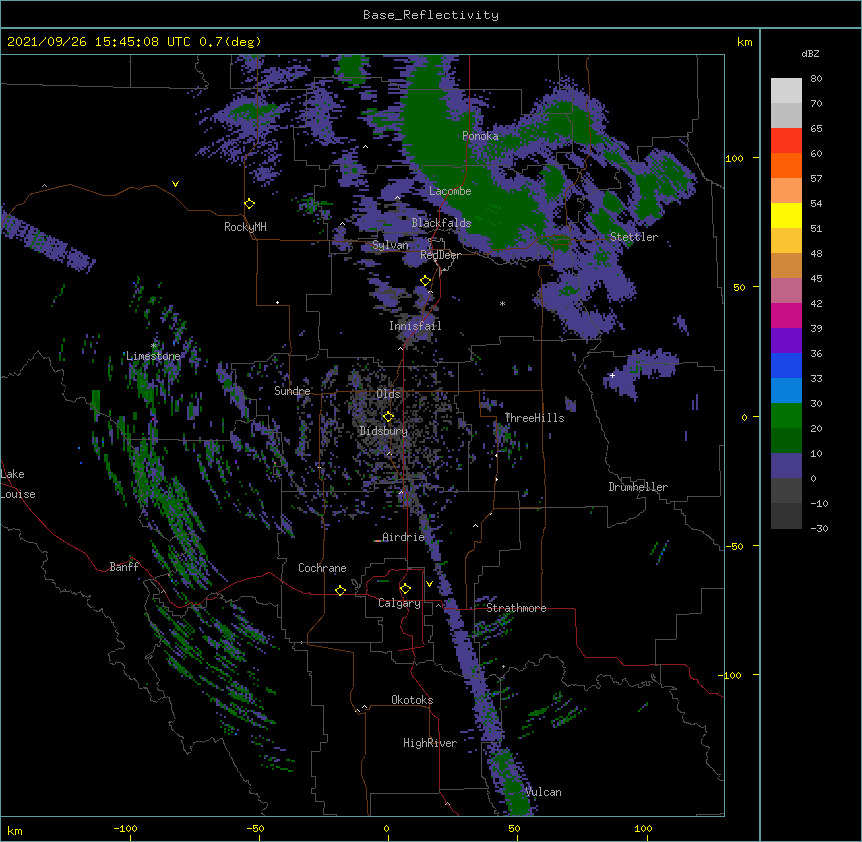Image resolution: width=862 pixels, height=842 pixels.
Task: Click the Drumheller label
Action: 638,487
